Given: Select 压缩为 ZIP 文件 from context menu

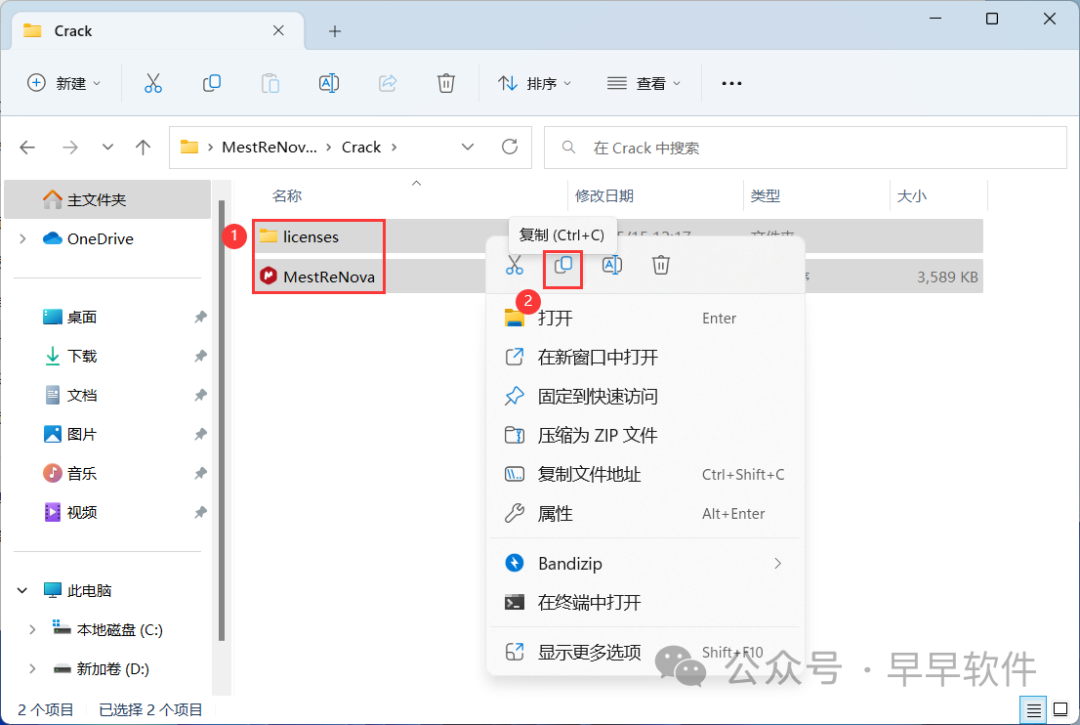Looking at the screenshot, I should 597,435.
